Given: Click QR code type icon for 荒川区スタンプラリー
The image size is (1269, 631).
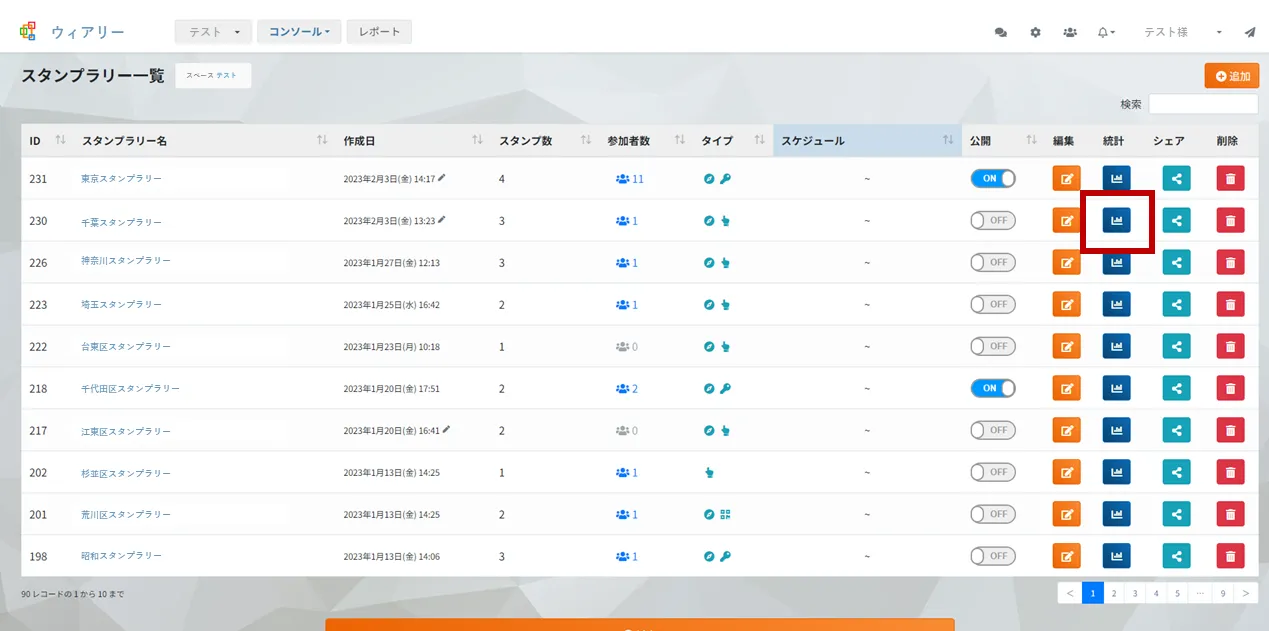Looking at the screenshot, I should [725, 515].
